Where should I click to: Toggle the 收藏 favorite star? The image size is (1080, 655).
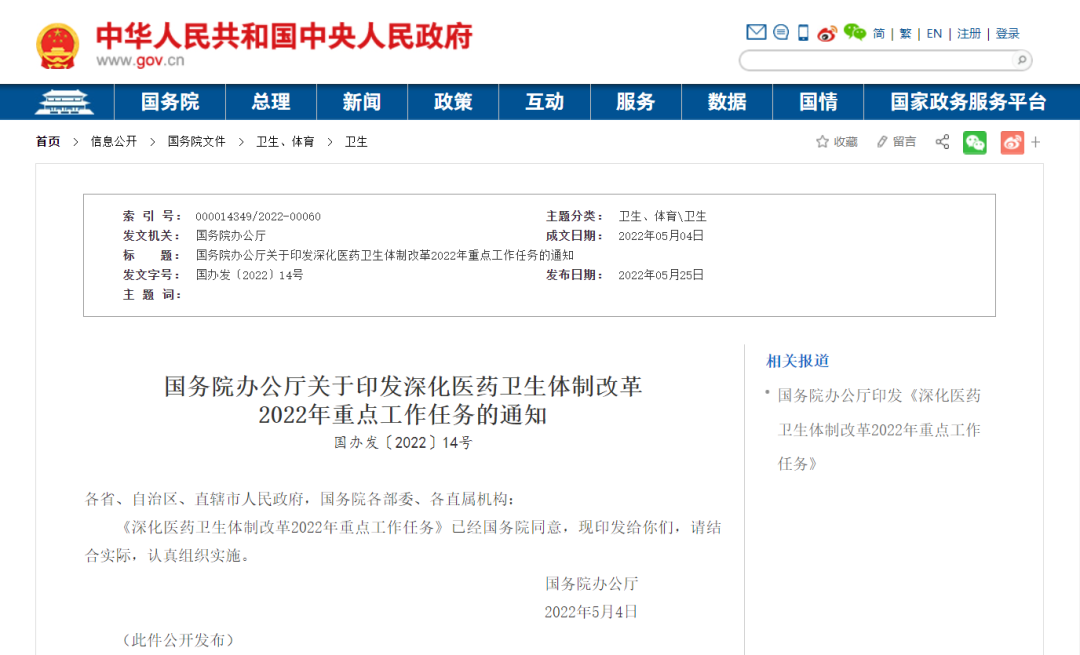825,142
